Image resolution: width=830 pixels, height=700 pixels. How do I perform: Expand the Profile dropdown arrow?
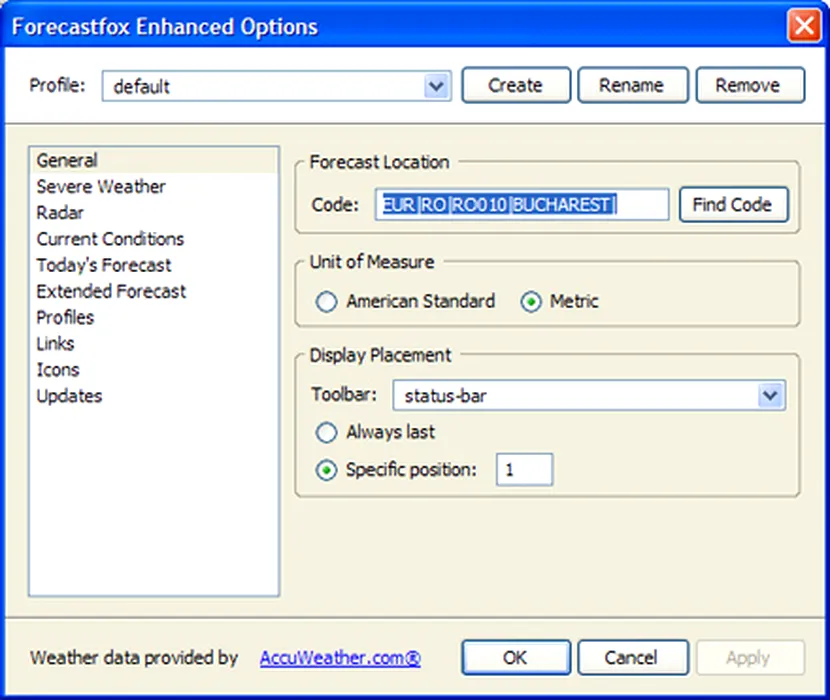click(x=436, y=86)
